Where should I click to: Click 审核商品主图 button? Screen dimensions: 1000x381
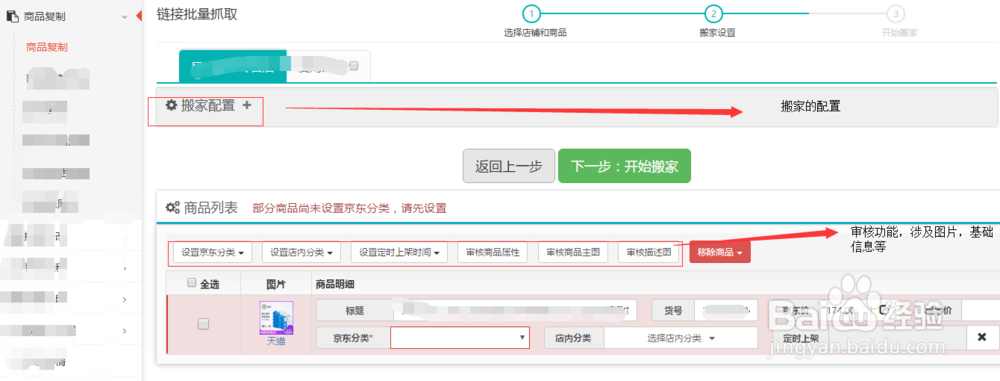[x=573, y=252]
